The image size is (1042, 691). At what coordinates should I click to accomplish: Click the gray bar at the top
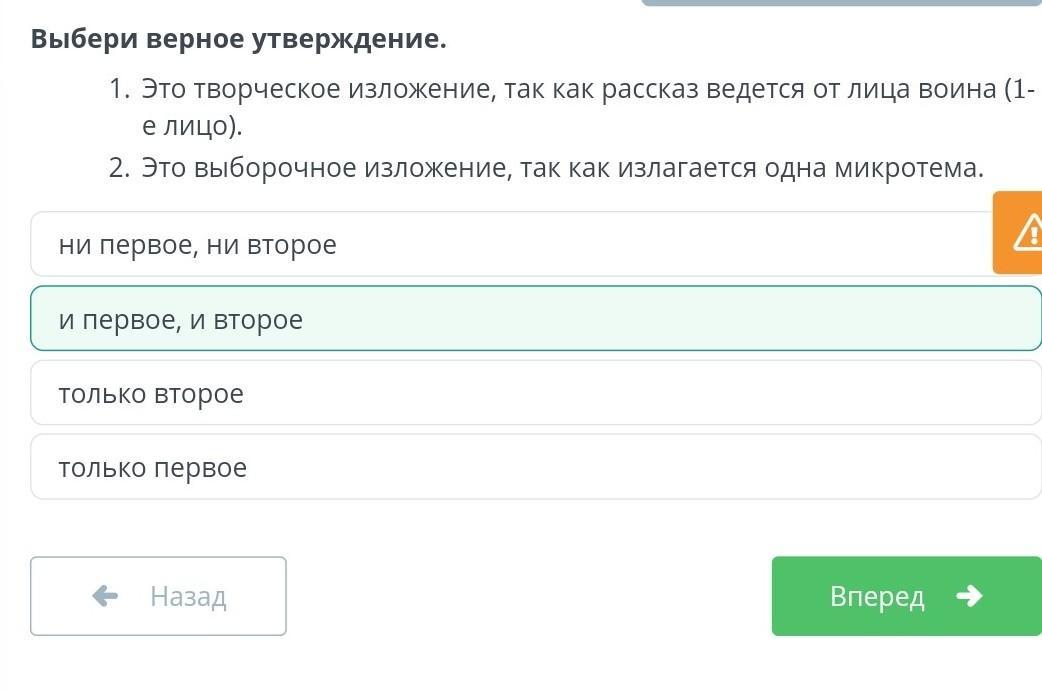pos(840,3)
